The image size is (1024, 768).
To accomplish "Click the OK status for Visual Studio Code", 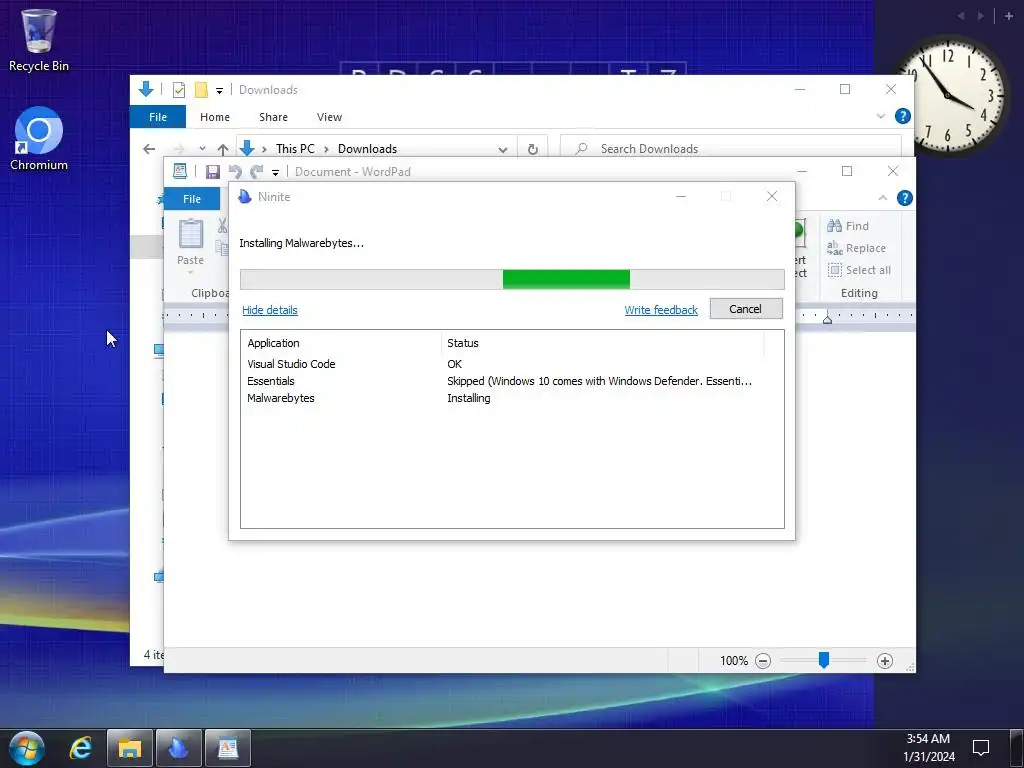I will tap(455, 364).
